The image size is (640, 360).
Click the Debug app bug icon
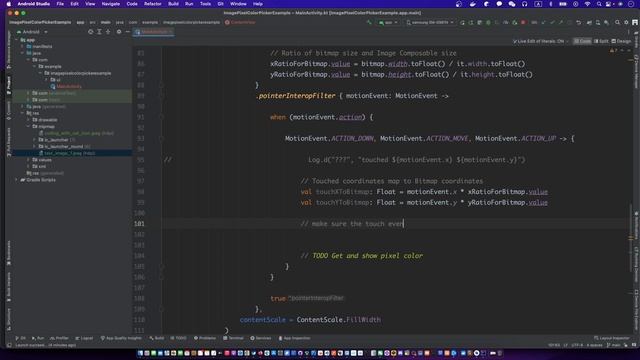point(488,22)
